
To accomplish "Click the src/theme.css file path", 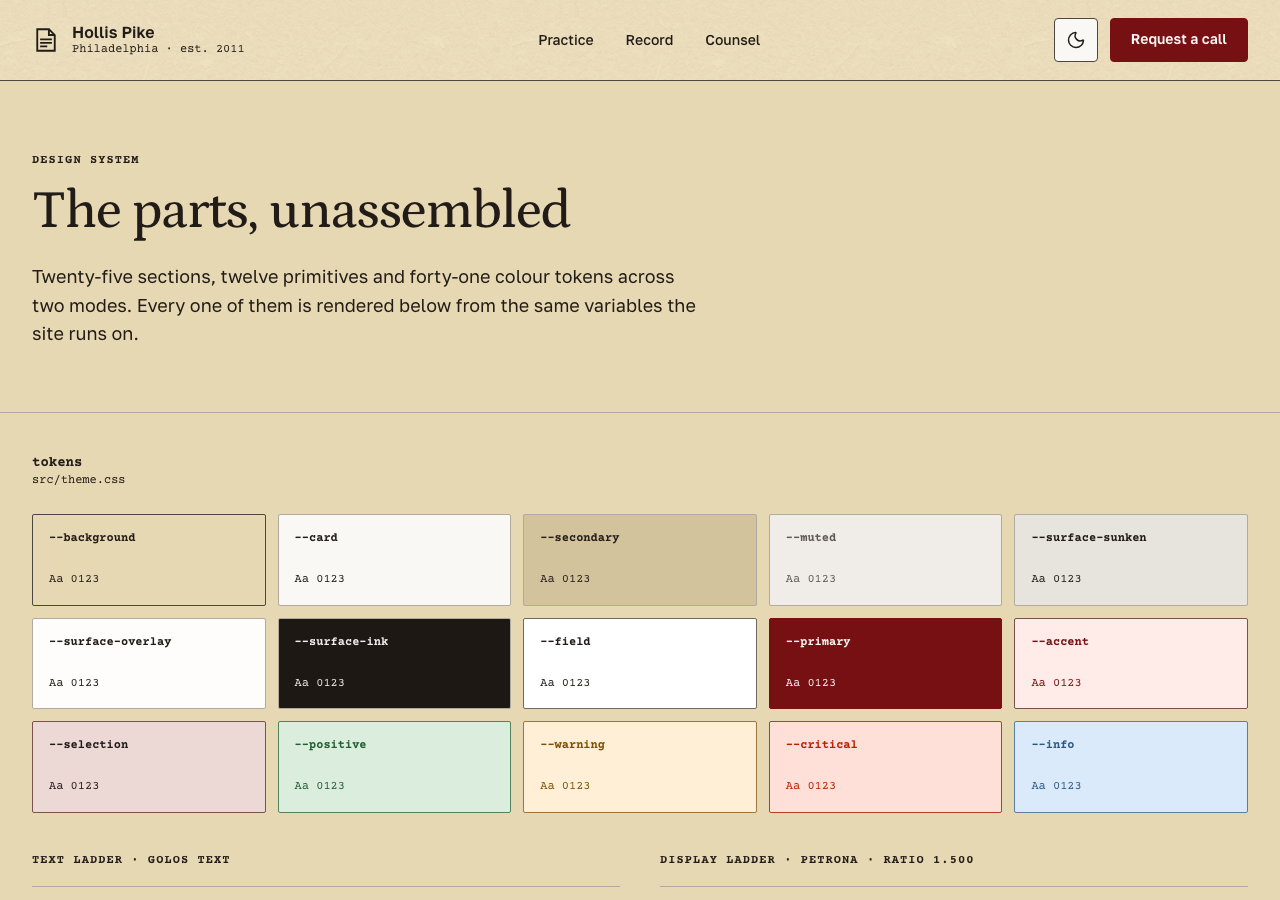I will (79, 480).
